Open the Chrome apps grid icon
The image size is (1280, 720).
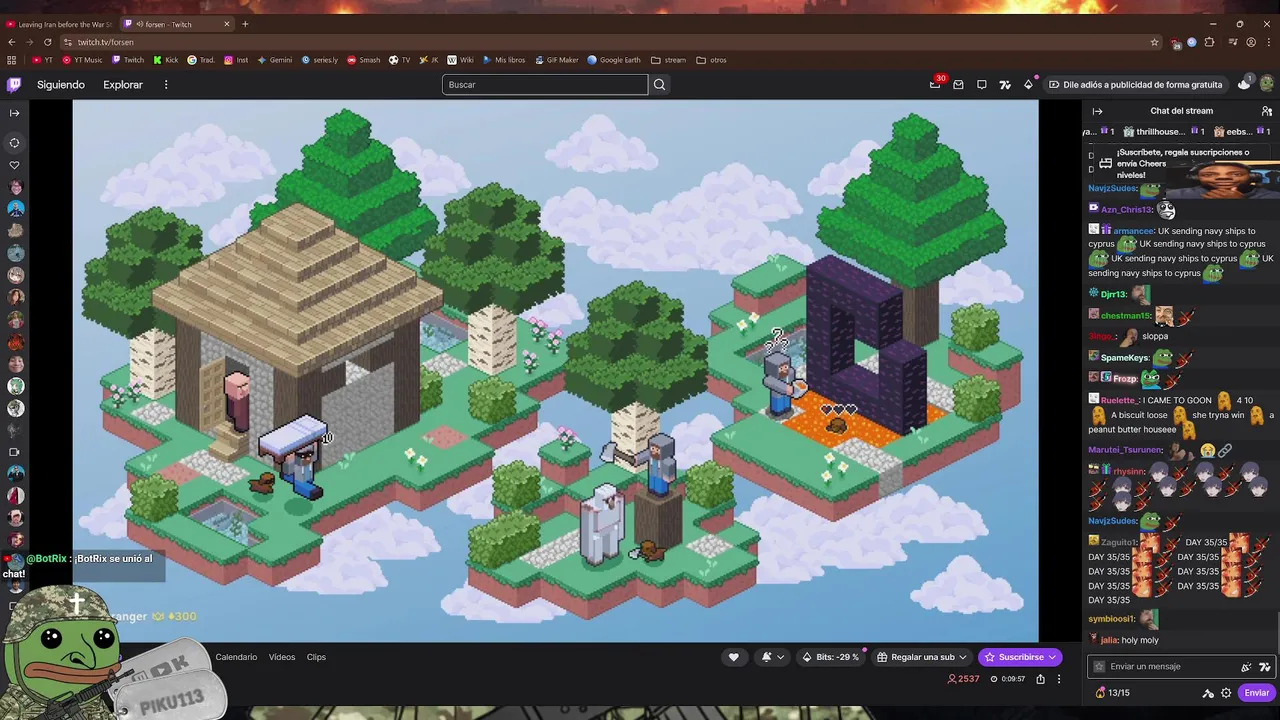12,60
